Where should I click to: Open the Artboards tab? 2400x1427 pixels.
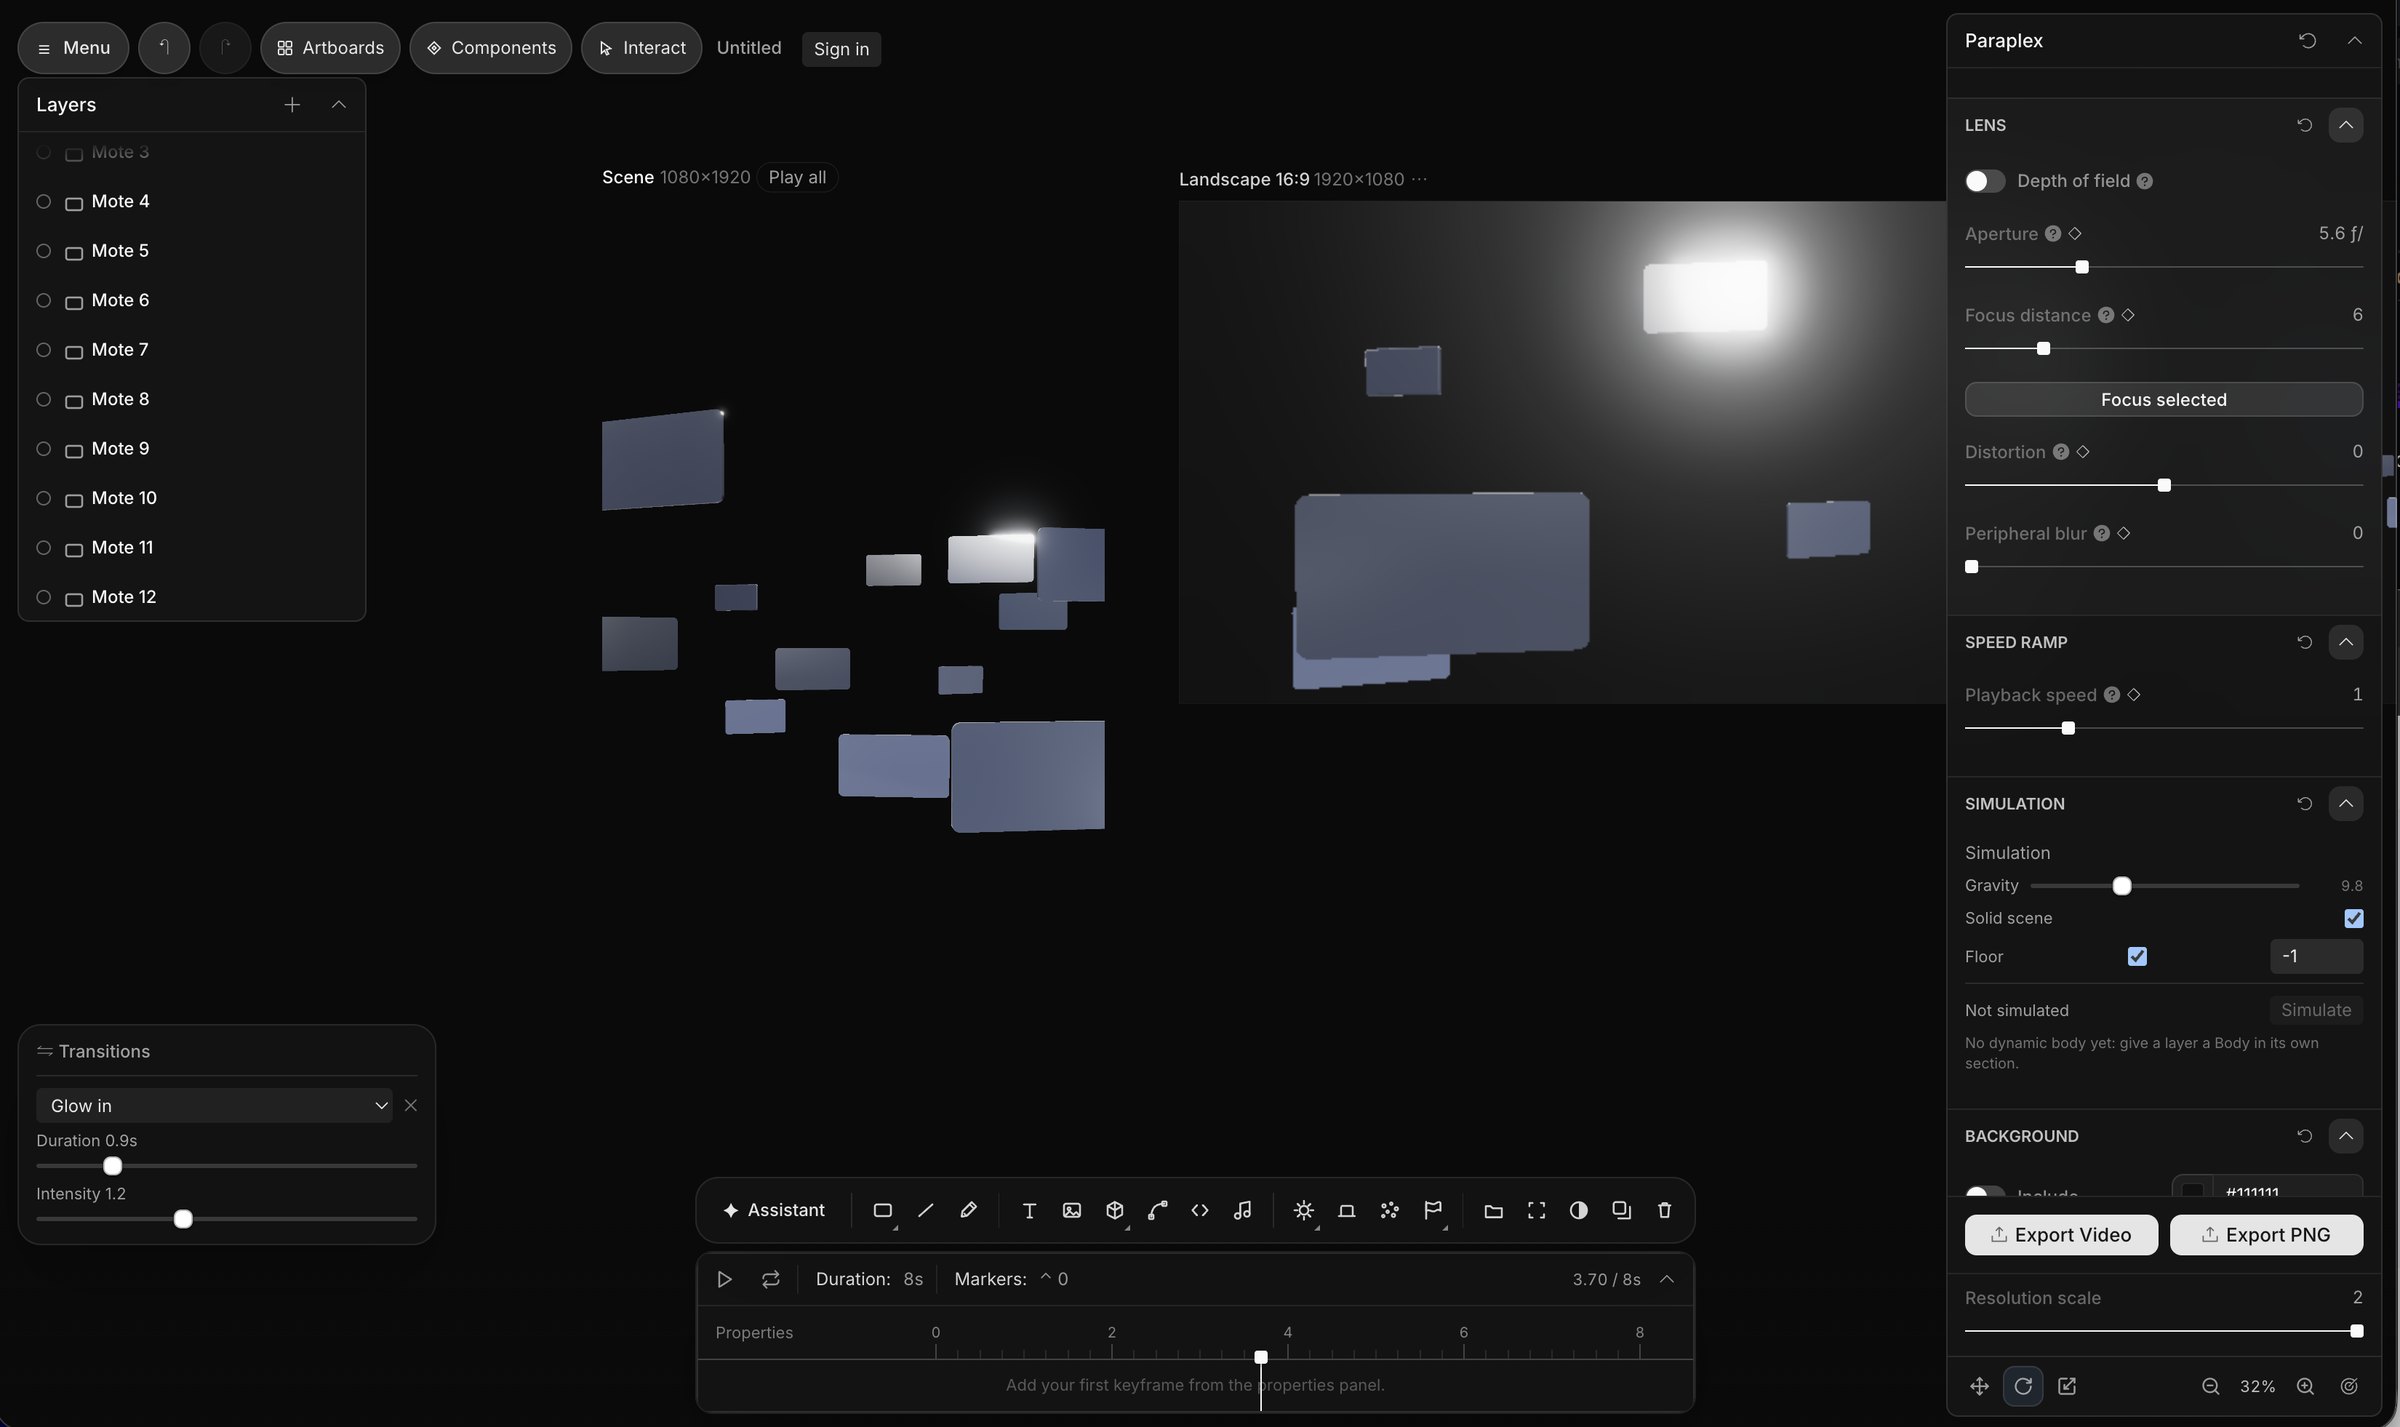(330, 48)
